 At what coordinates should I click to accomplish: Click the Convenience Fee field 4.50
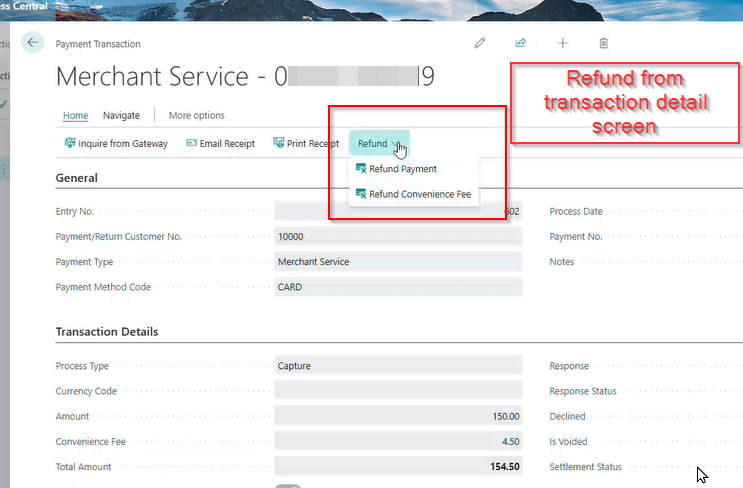pos(398,441)
